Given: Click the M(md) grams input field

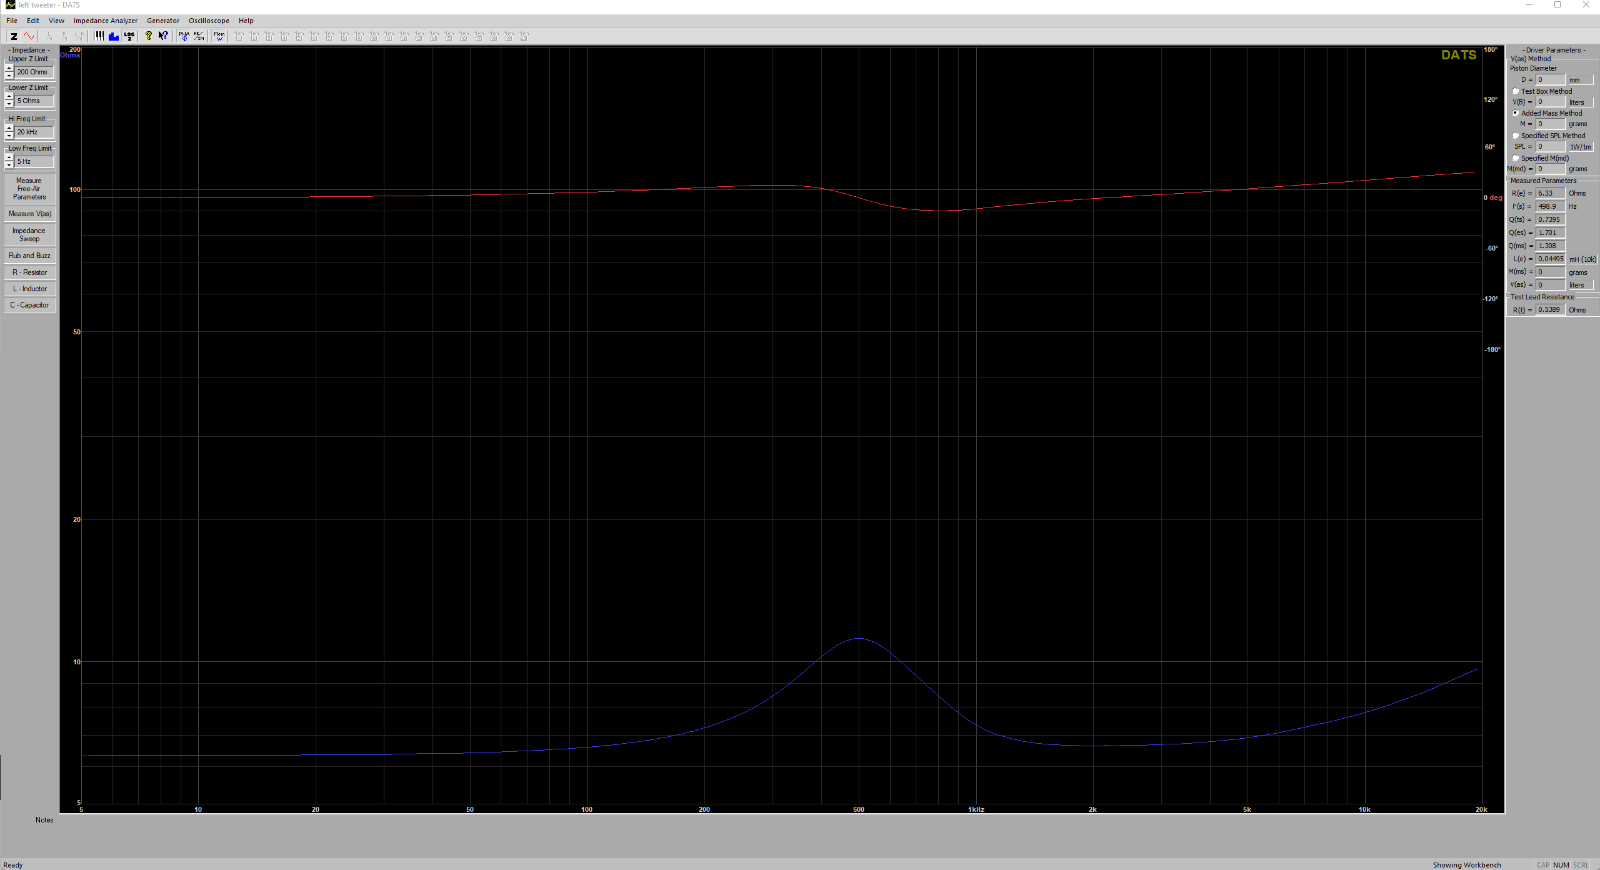Looking at the screenshot, I should pyautogui.click(x=1550, y=169).
